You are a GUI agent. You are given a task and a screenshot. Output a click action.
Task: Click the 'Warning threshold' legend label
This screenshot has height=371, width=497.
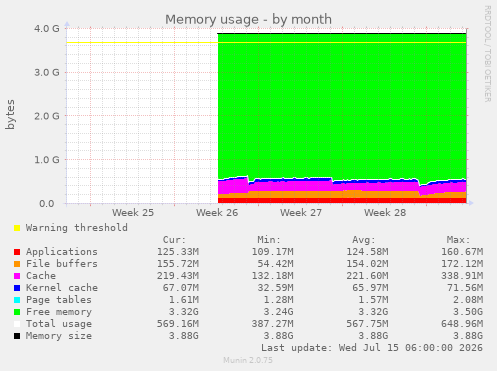[77, 228]
